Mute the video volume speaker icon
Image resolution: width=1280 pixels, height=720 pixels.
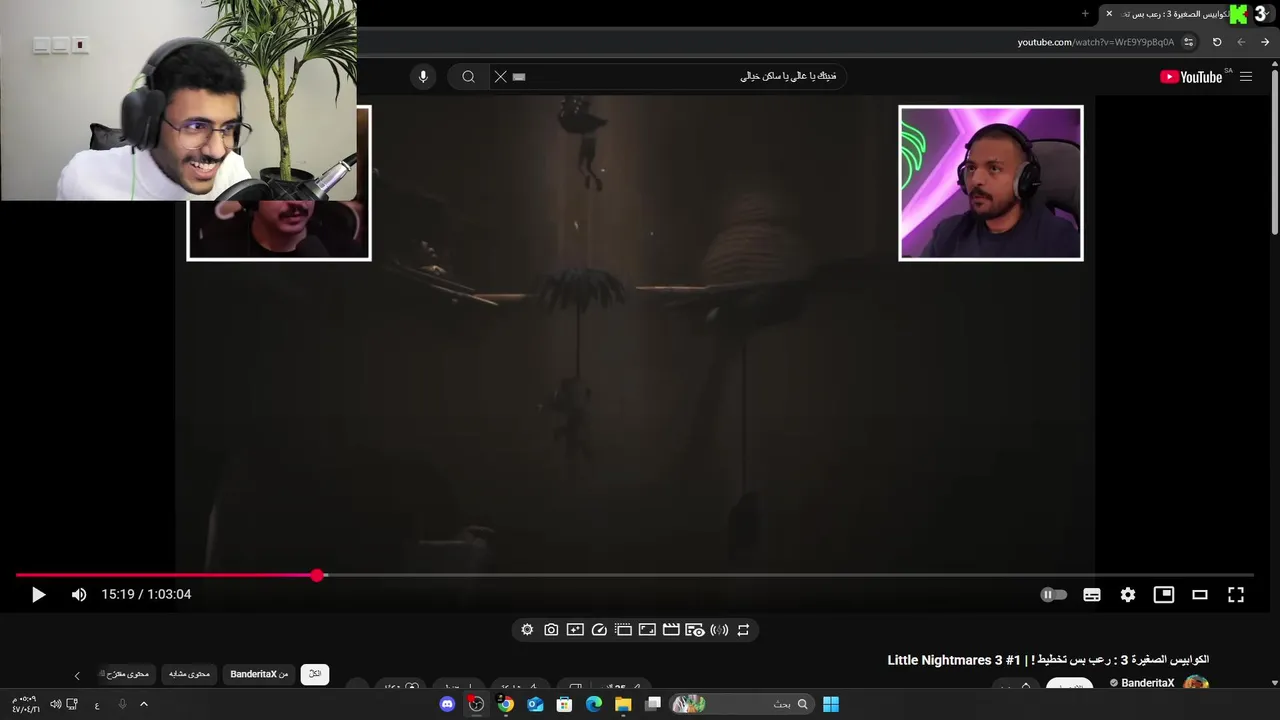[x=79, y=594]
